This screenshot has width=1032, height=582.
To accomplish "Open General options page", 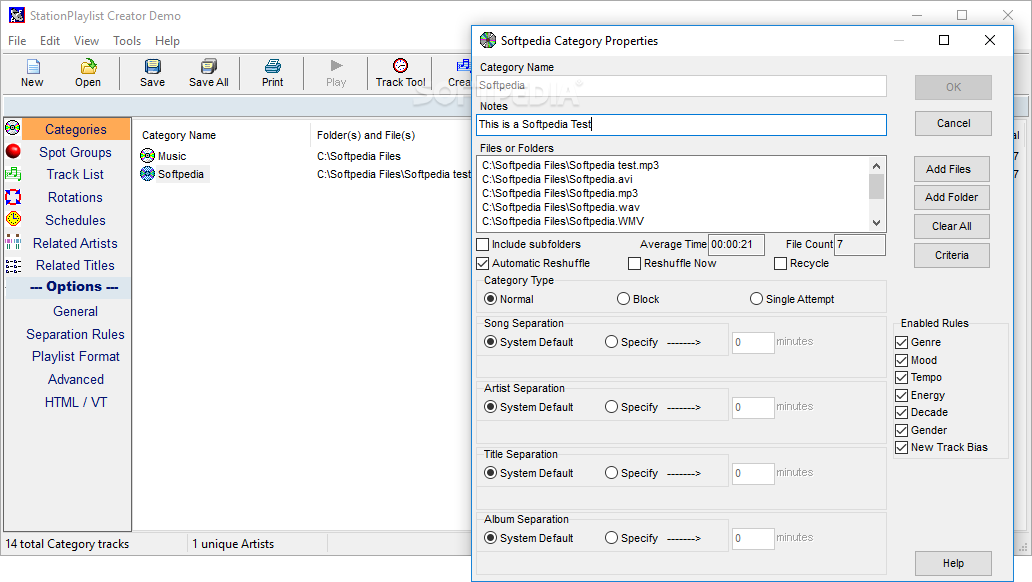I will 76,311.
